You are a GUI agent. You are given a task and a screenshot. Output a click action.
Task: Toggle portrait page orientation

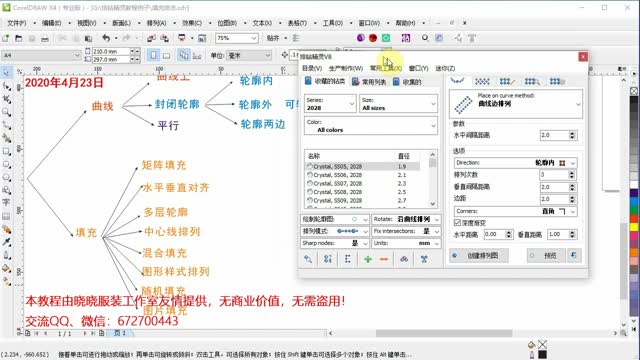coord(153,55)
